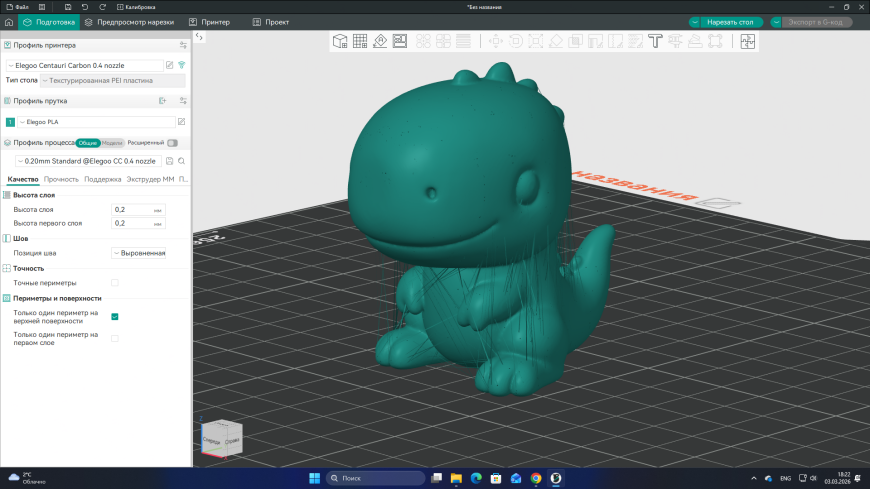Viewport: 870px width, 489px height.
Task: Select the Text tool in the toolbar
Action: click(x=655, y=41)
